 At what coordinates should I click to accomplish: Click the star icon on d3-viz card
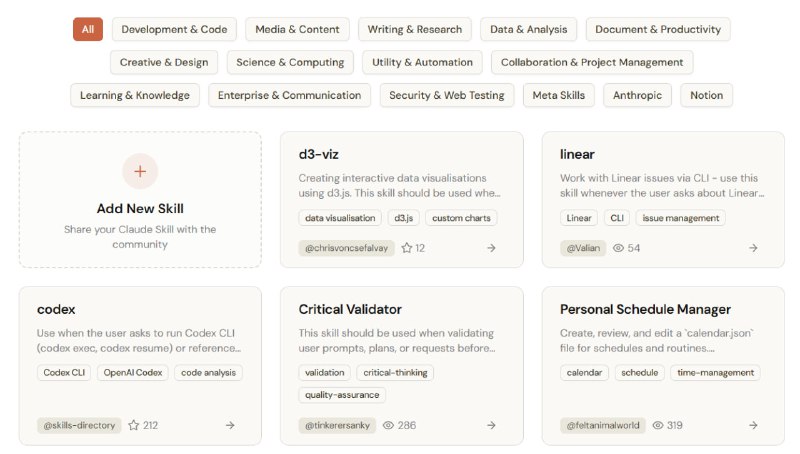pyautogui.click(x=407, y=248)
